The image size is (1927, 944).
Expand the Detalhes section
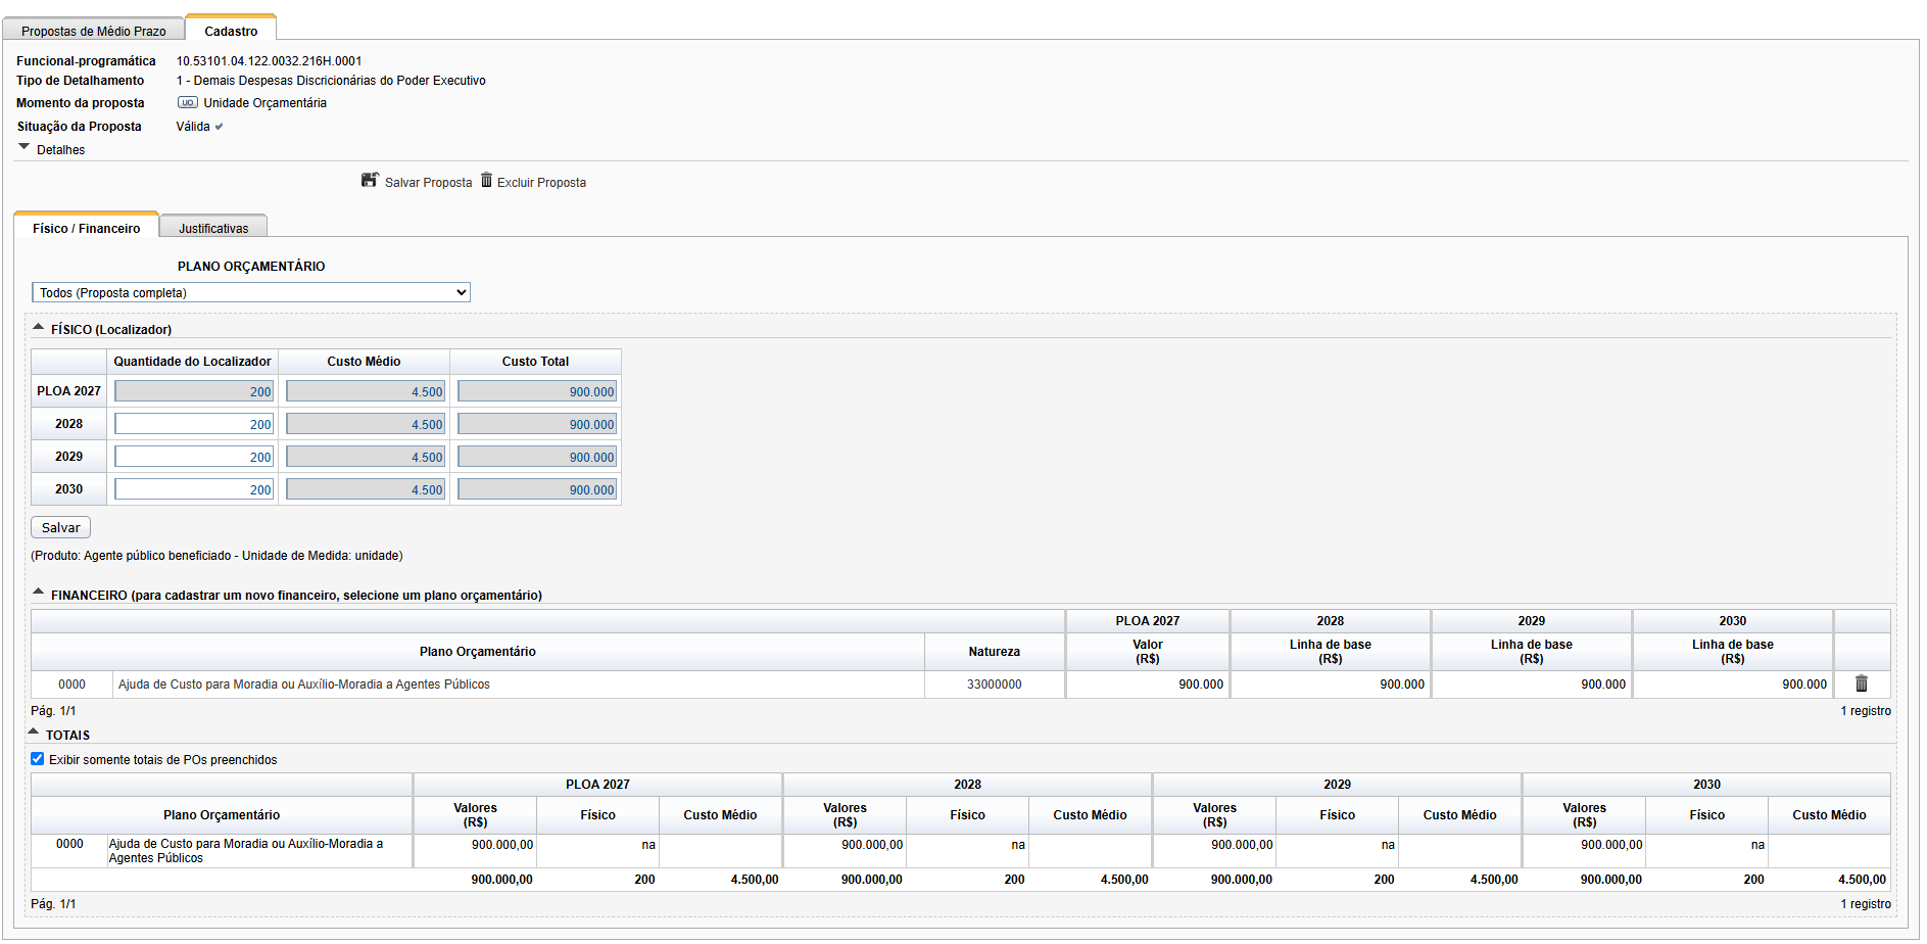coord(24,147)
